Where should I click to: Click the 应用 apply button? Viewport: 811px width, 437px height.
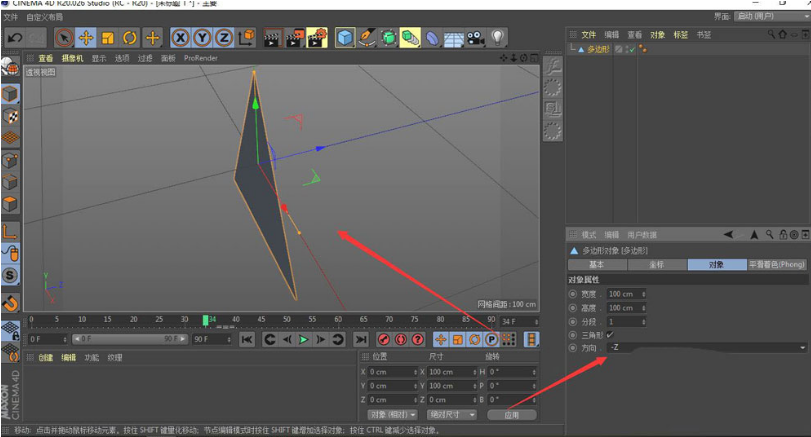click(x=511, y=414)
